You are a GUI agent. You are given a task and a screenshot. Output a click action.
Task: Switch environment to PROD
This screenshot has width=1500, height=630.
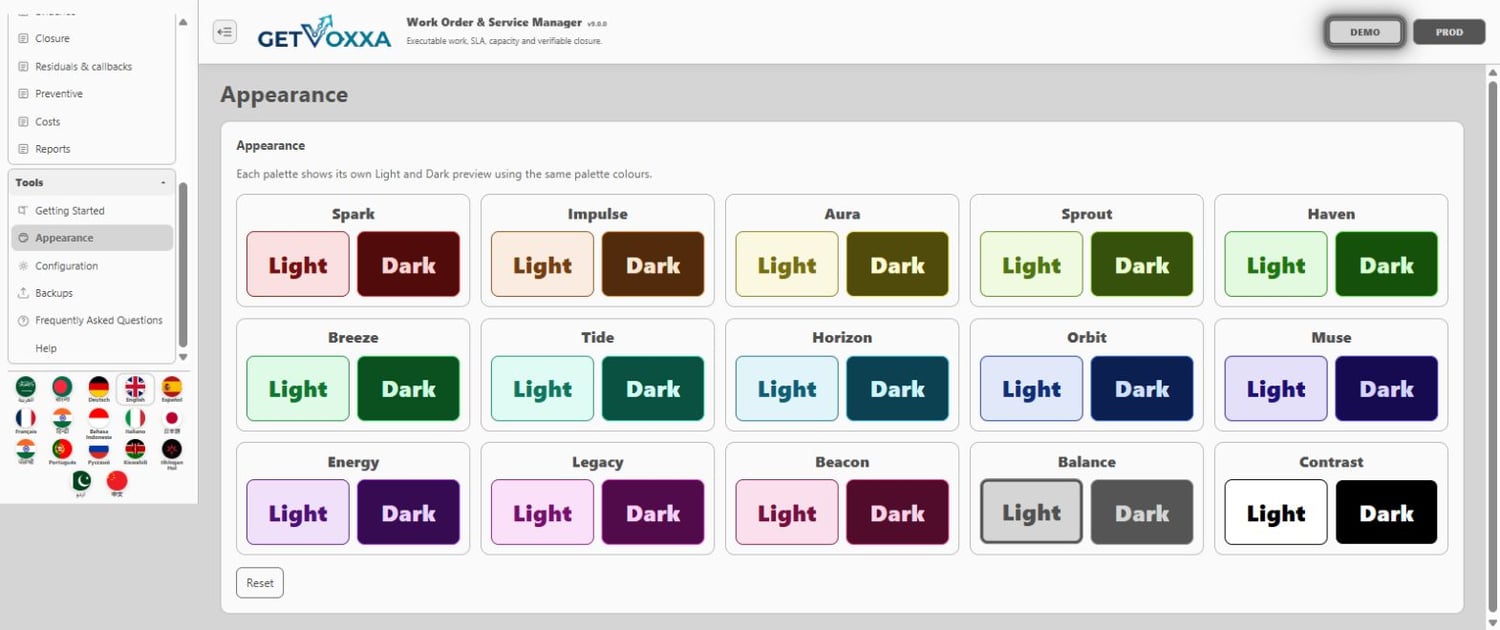click(x=1449, y=32)
